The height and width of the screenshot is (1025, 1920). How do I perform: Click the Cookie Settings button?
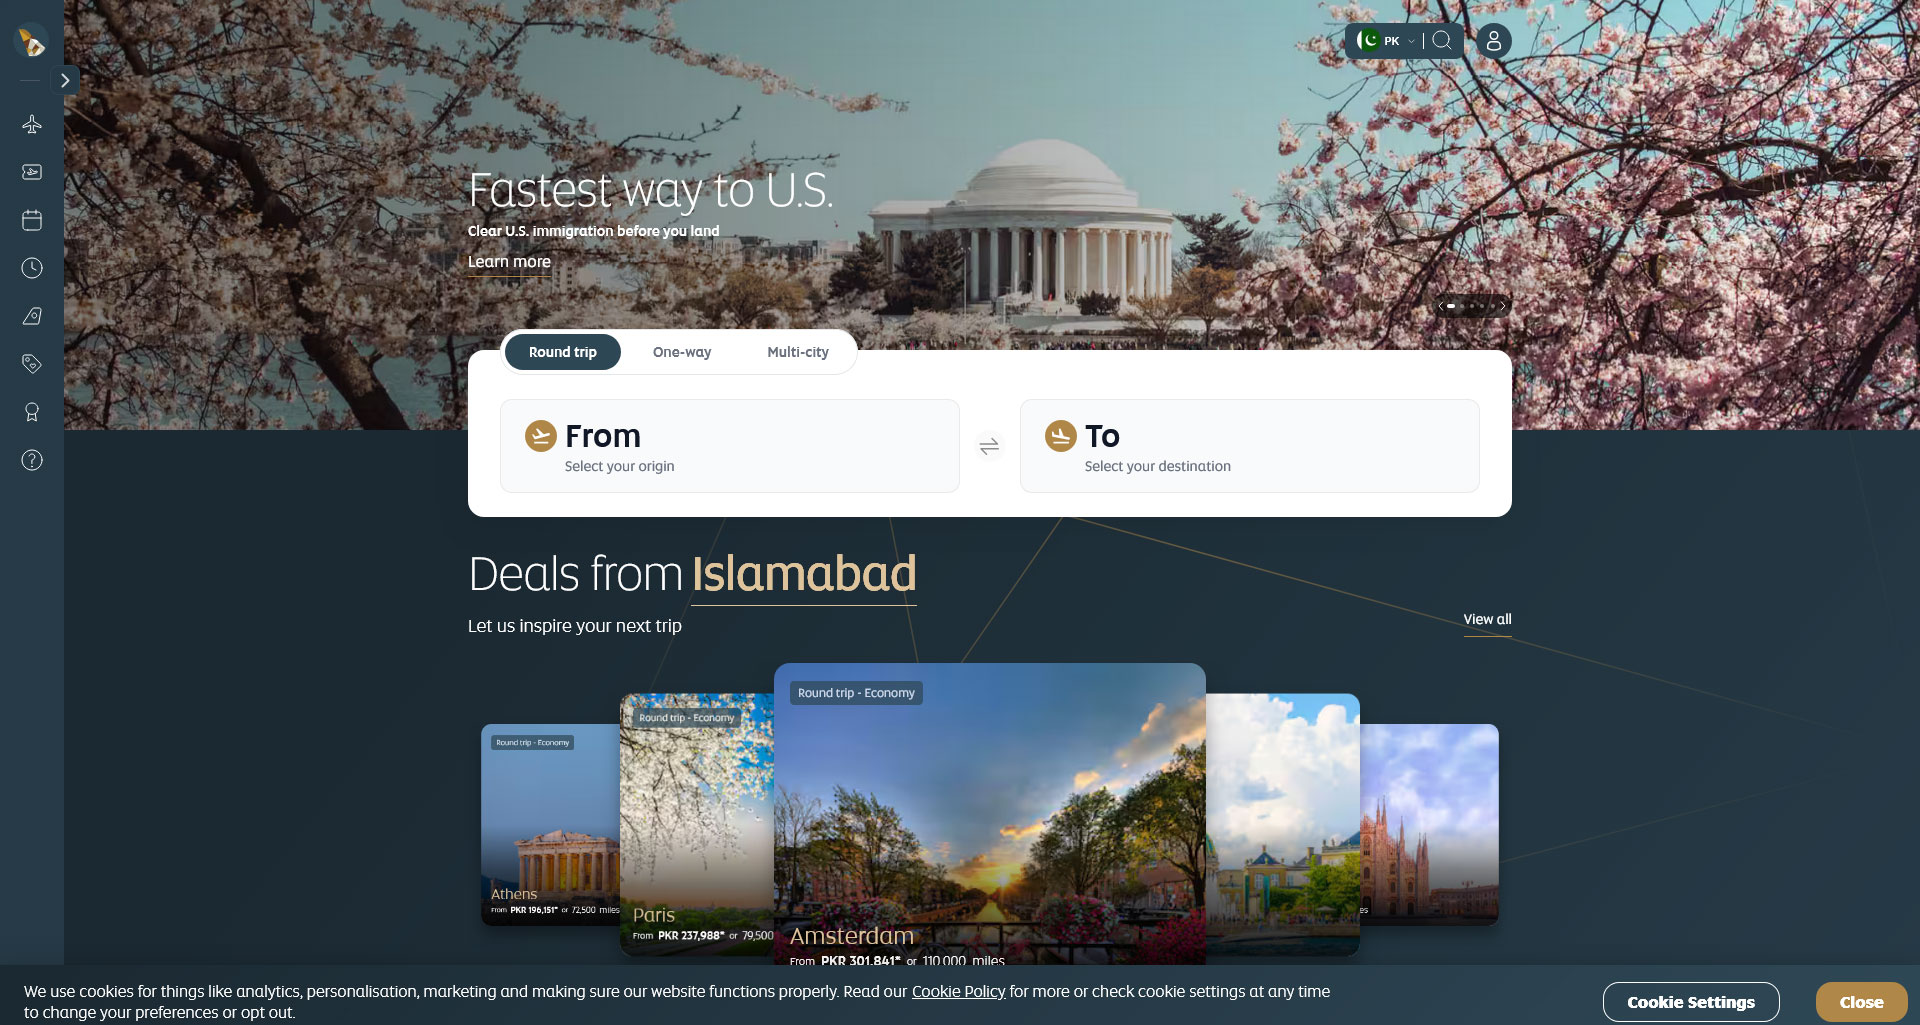[x=1691, y=1002]
